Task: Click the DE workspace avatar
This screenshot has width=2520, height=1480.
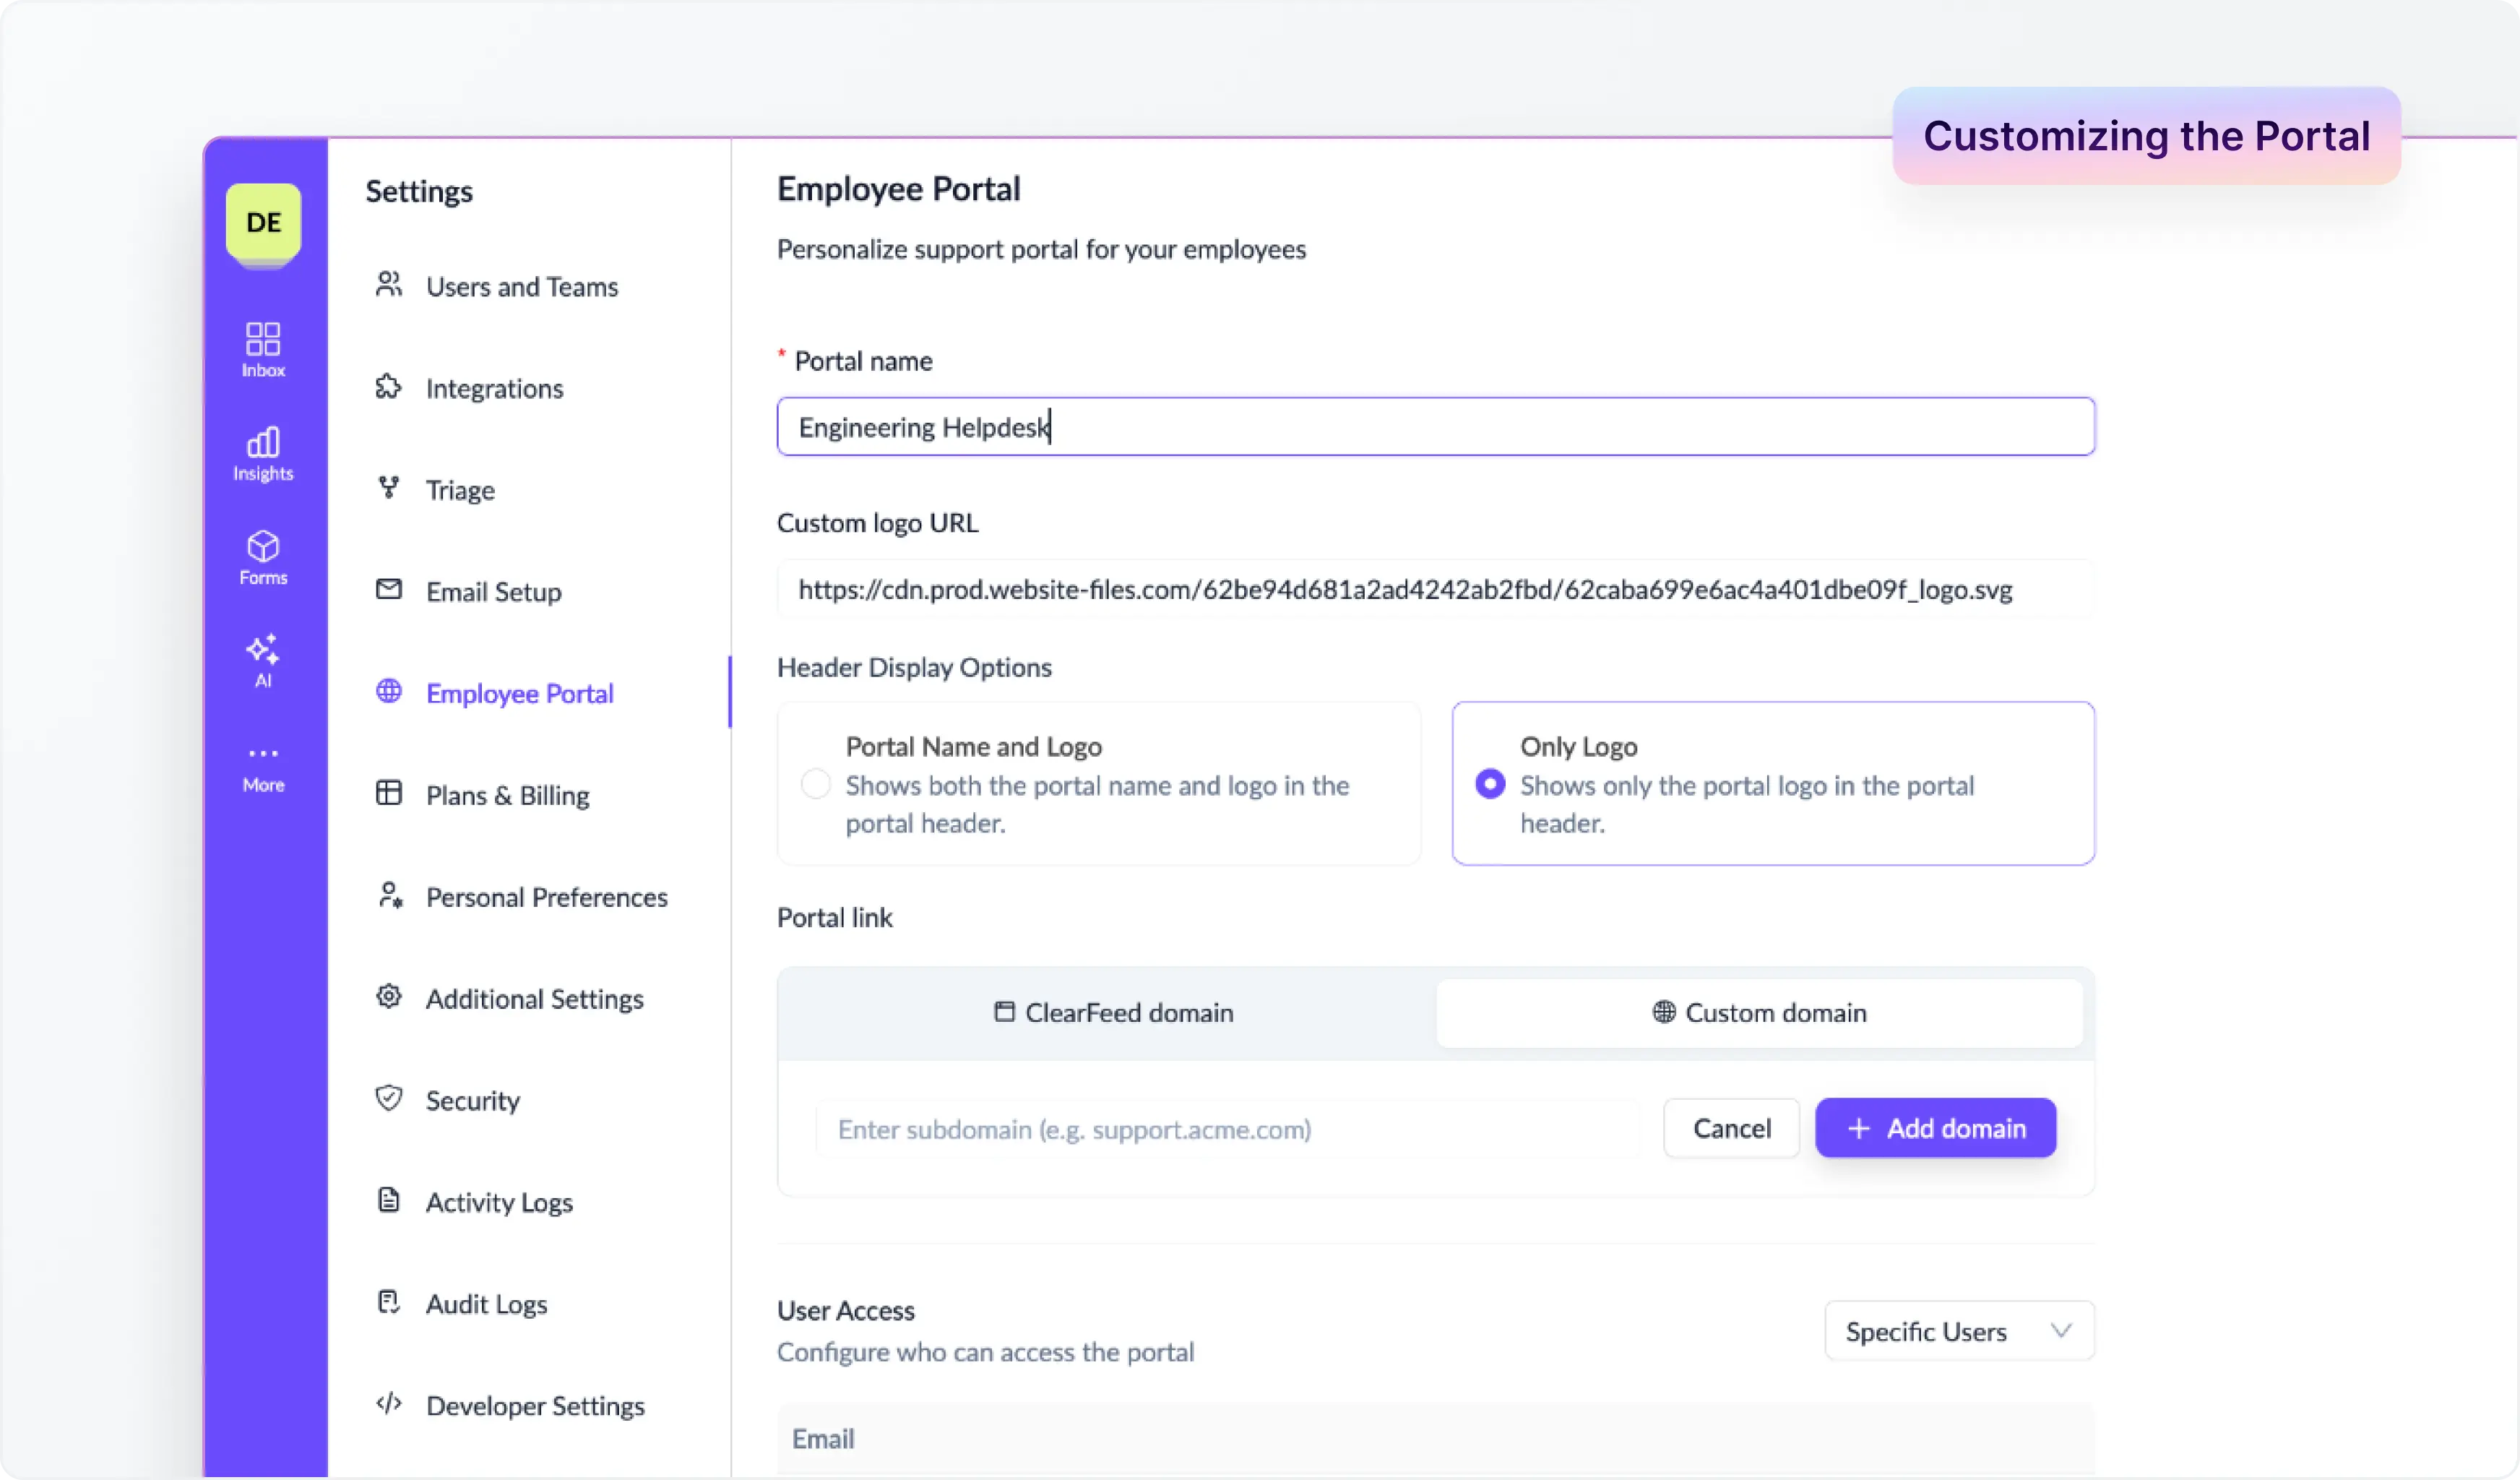Action: point(263,222)
